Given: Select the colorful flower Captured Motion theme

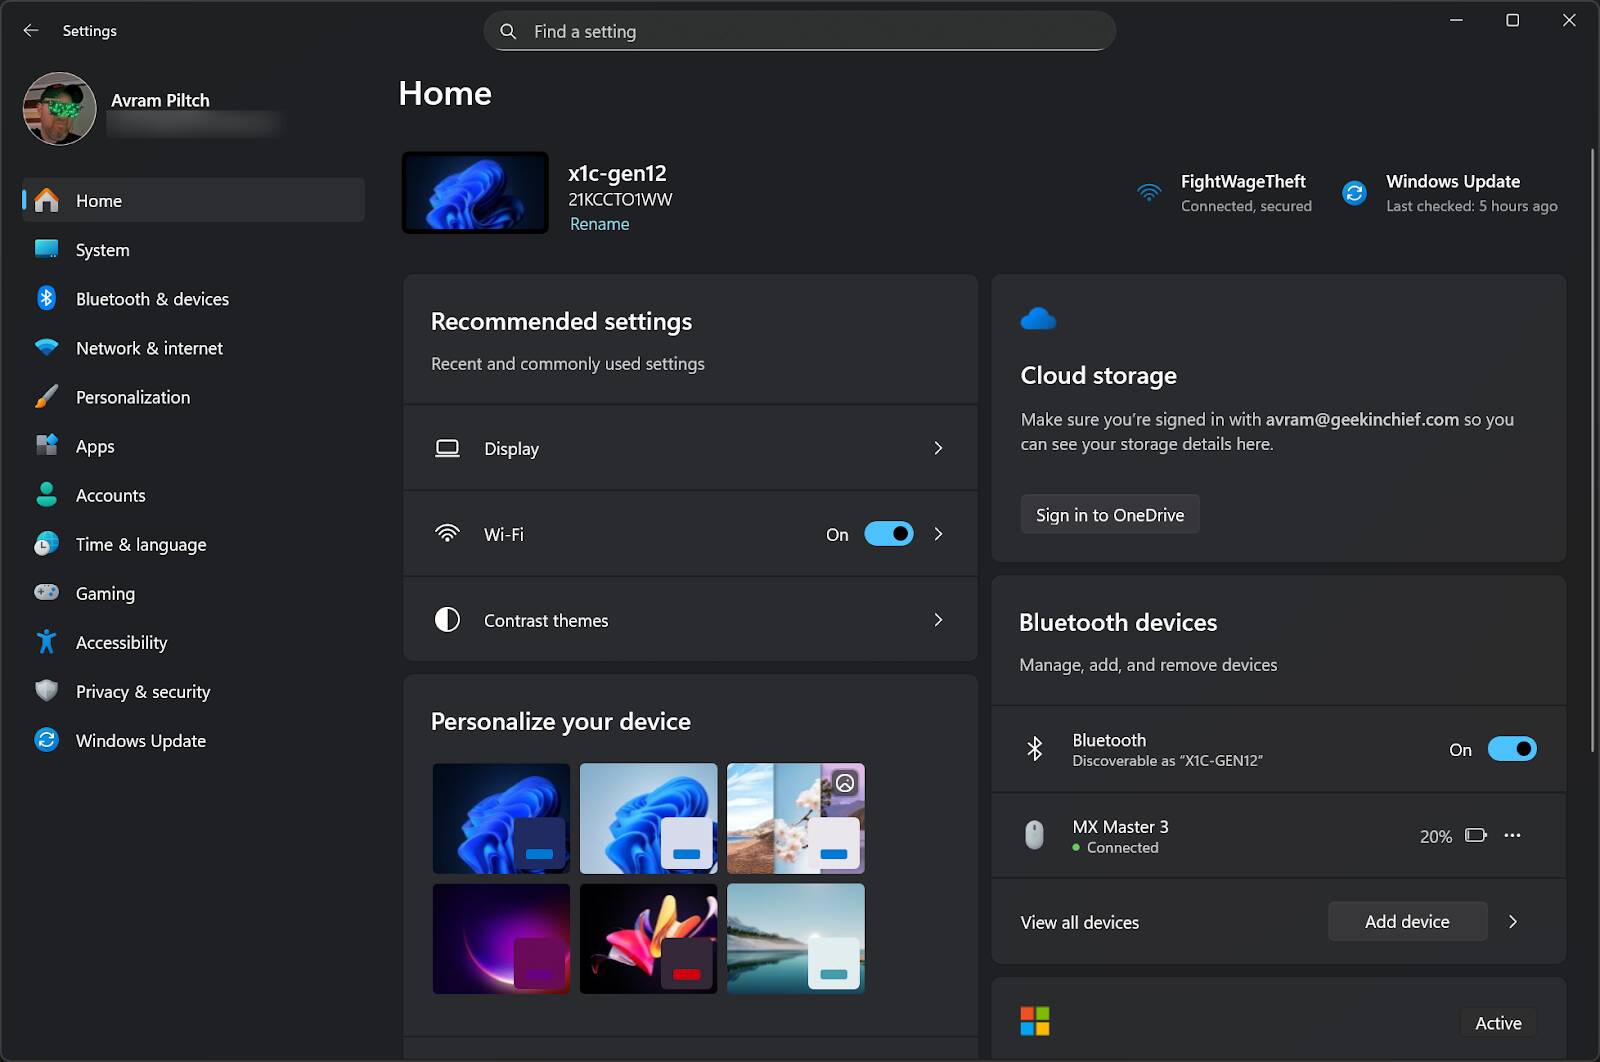Looking at the screenshot, I should 648,938.
